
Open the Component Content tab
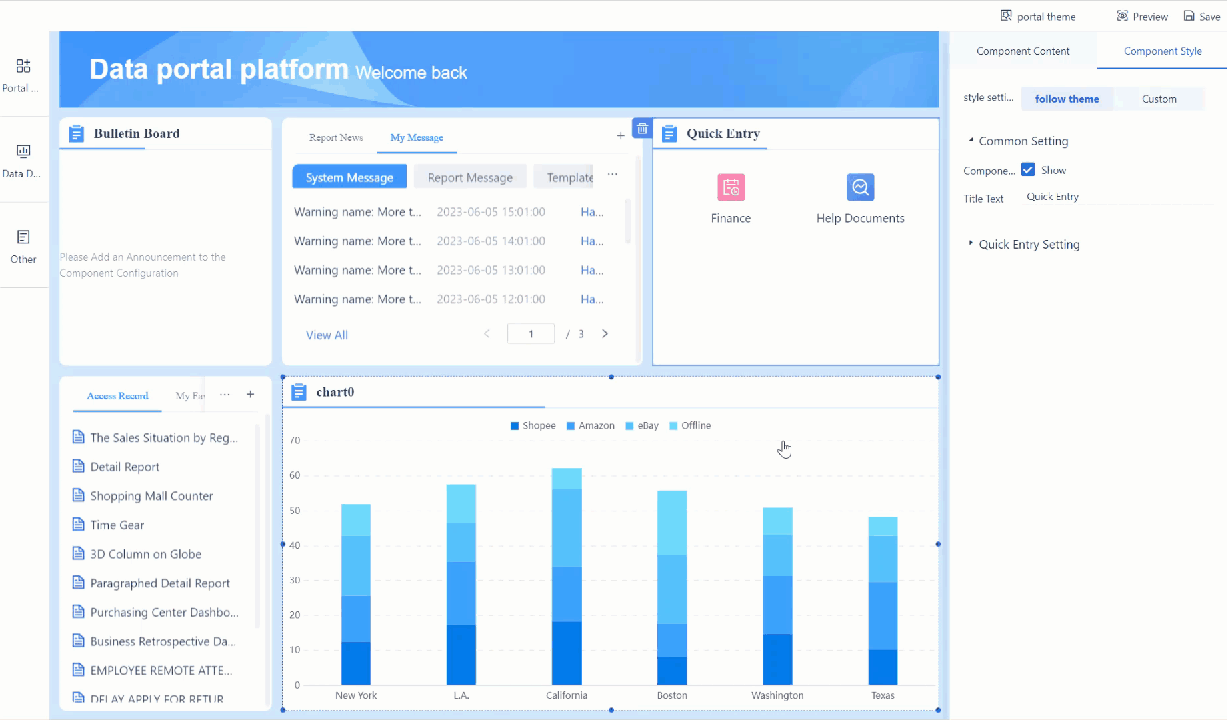[x=1023, y=50]
